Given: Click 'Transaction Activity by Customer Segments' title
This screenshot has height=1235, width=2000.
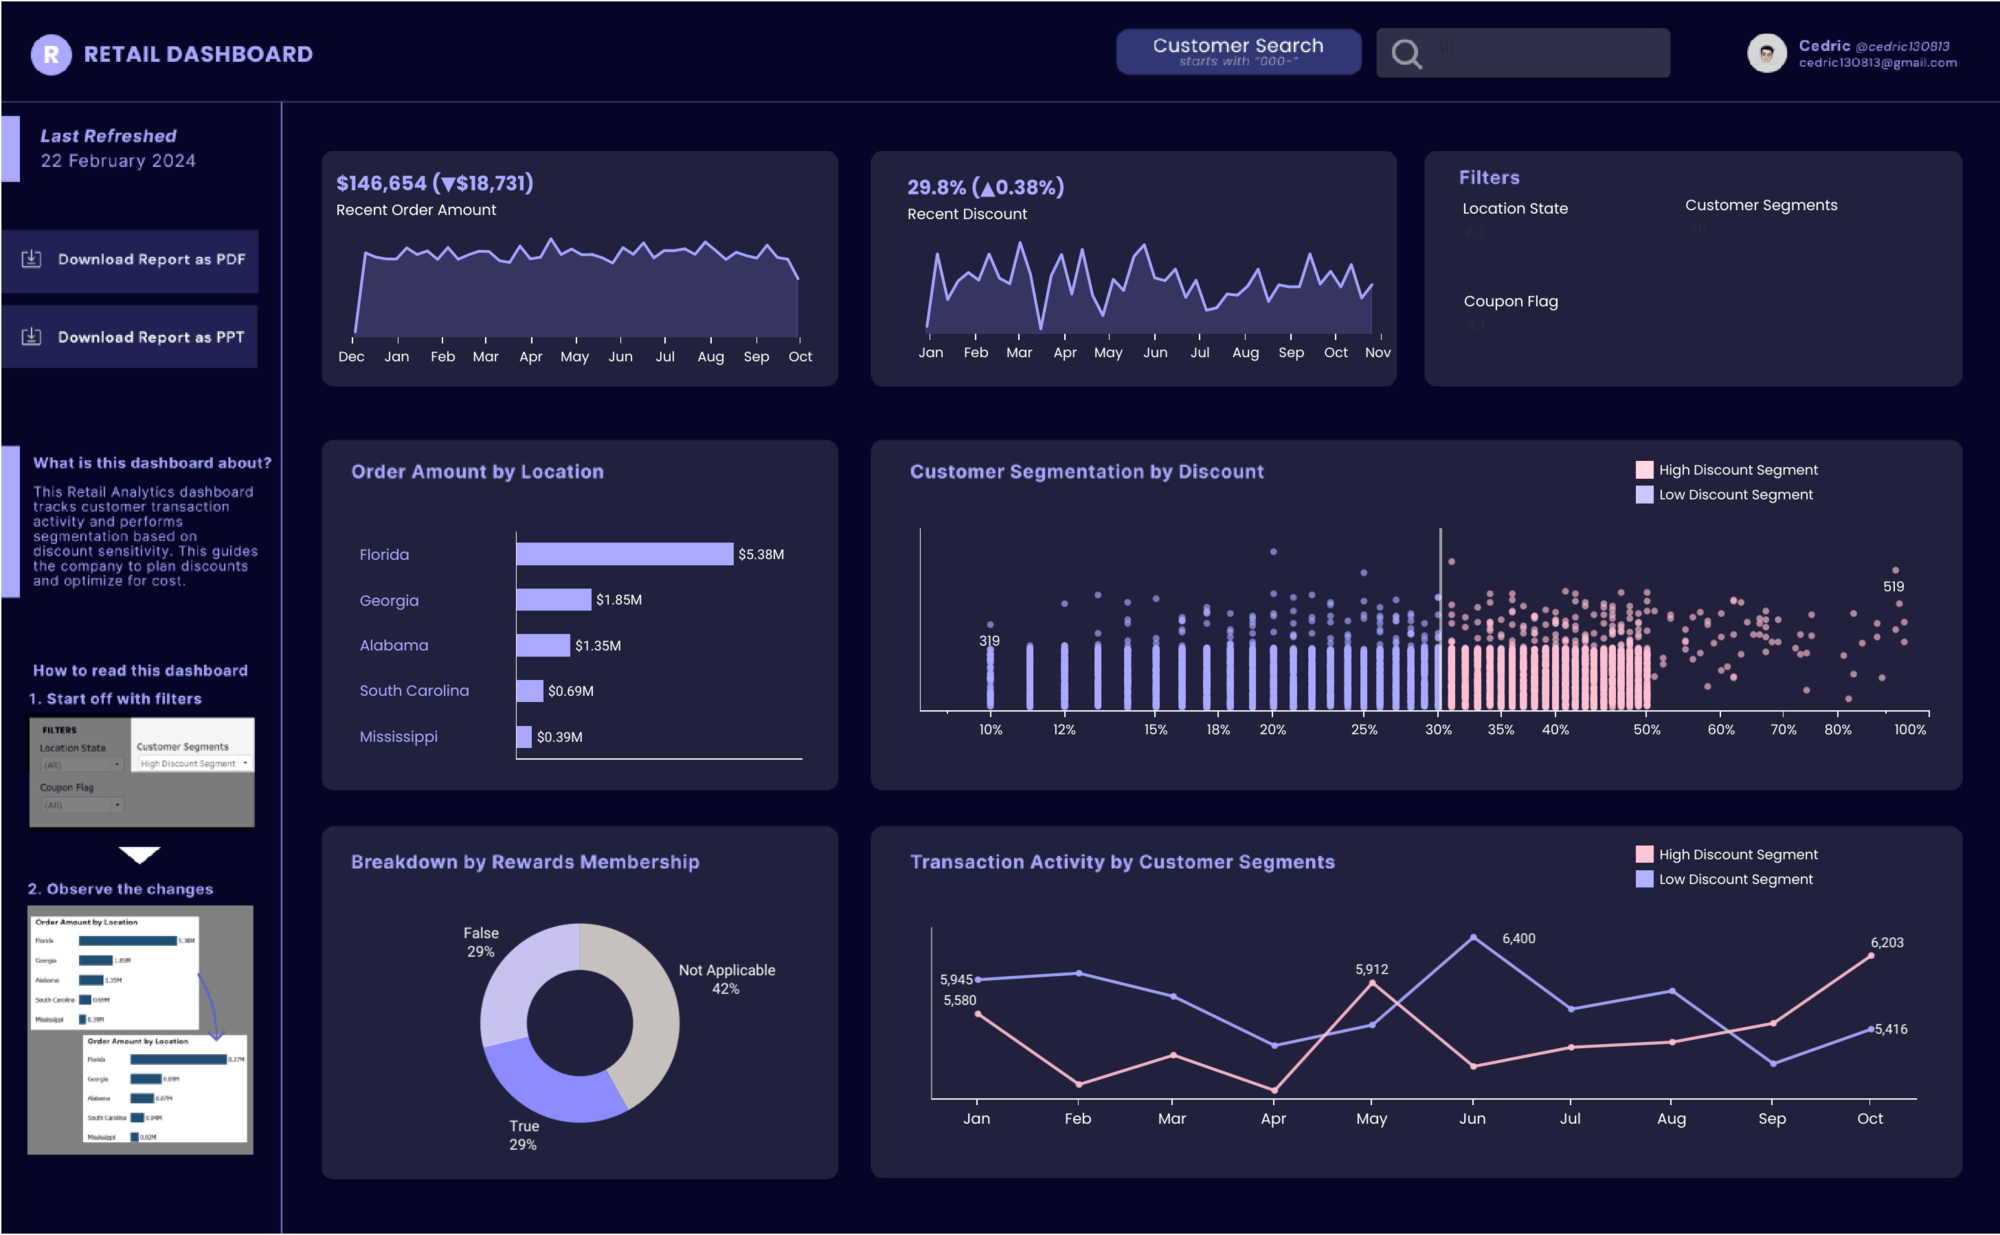Looking at the screenshot, I should coord(1122,862).
